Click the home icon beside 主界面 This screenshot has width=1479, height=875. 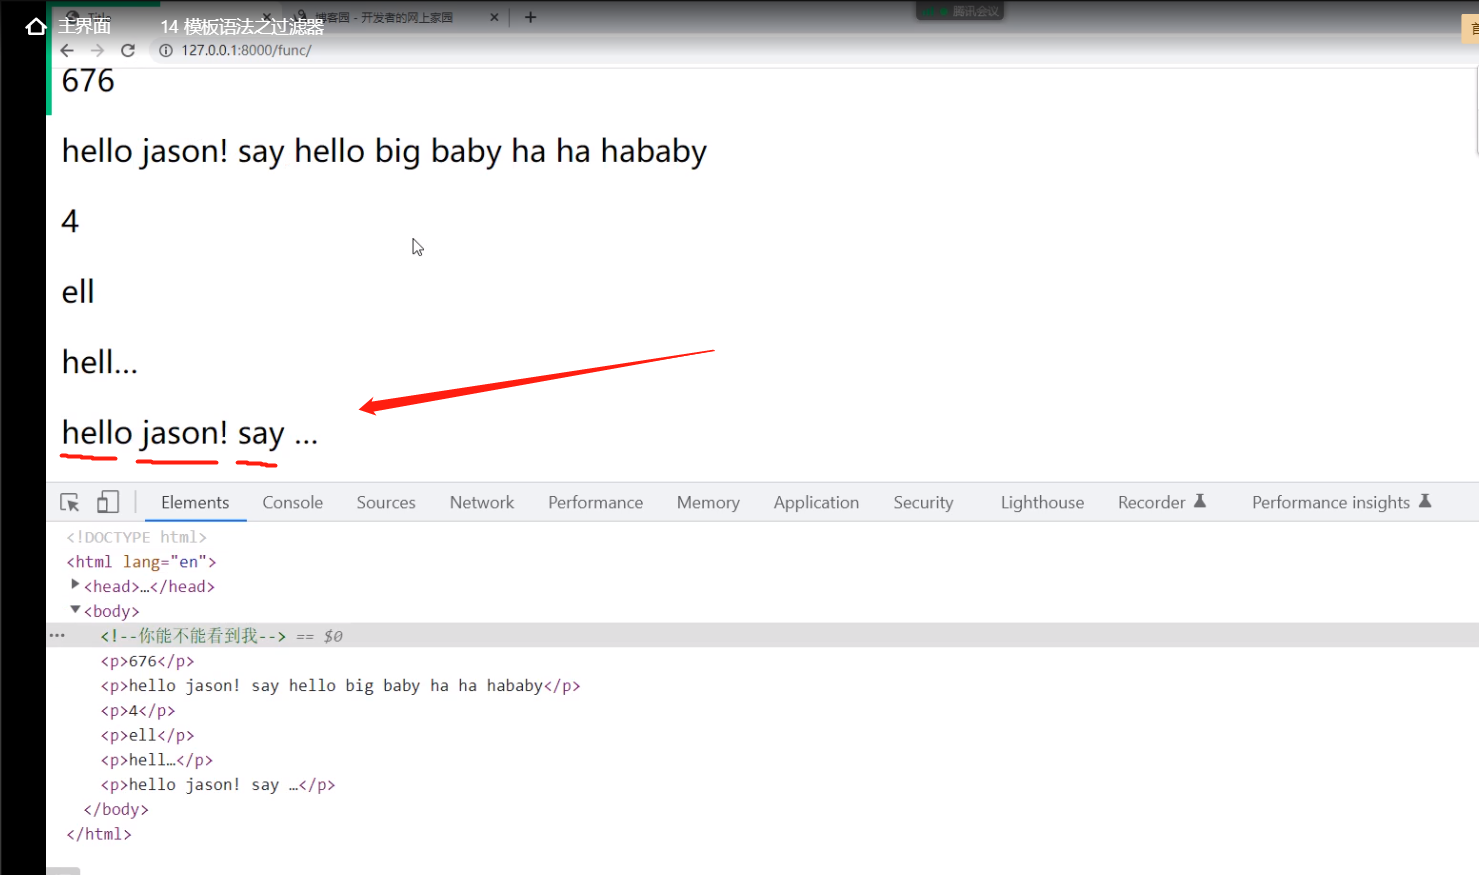point(36,26)
